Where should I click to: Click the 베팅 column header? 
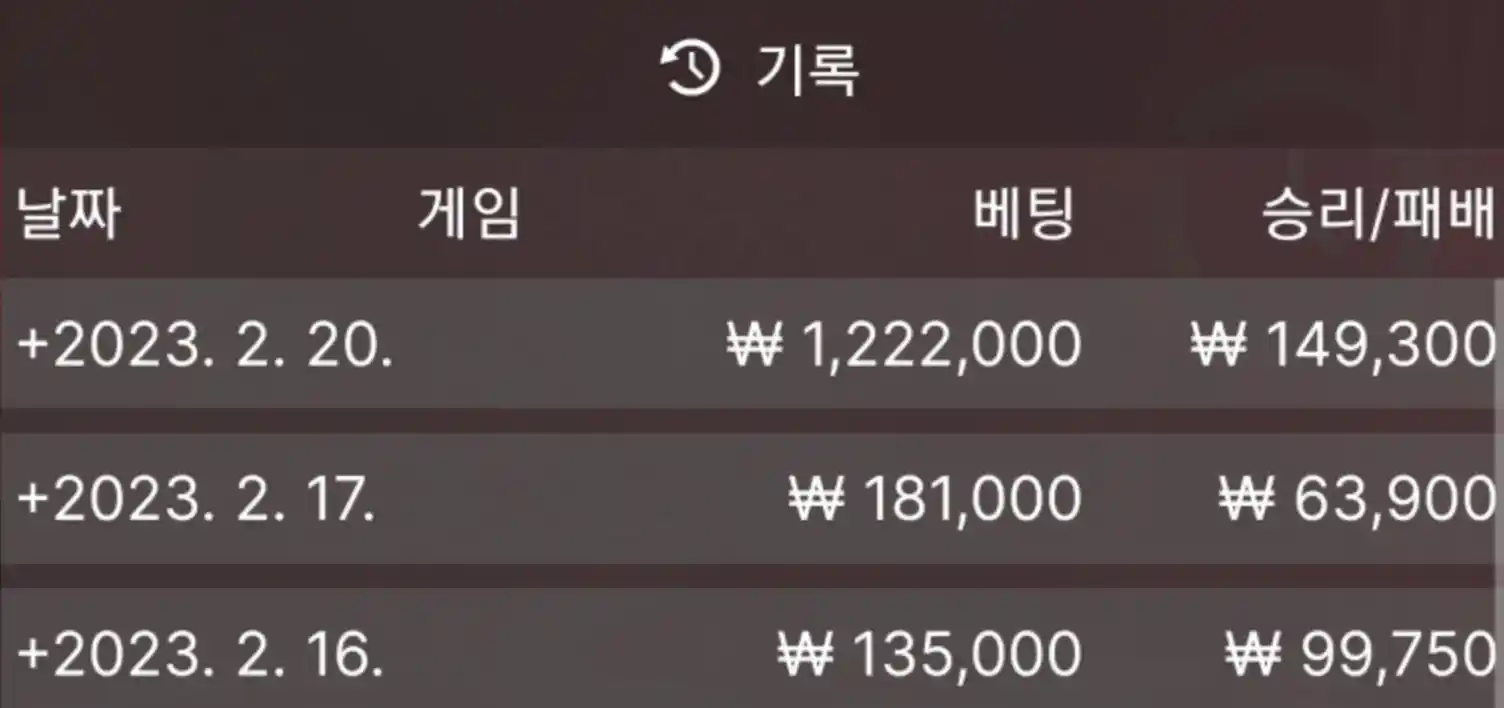(x=1025, y=213)
